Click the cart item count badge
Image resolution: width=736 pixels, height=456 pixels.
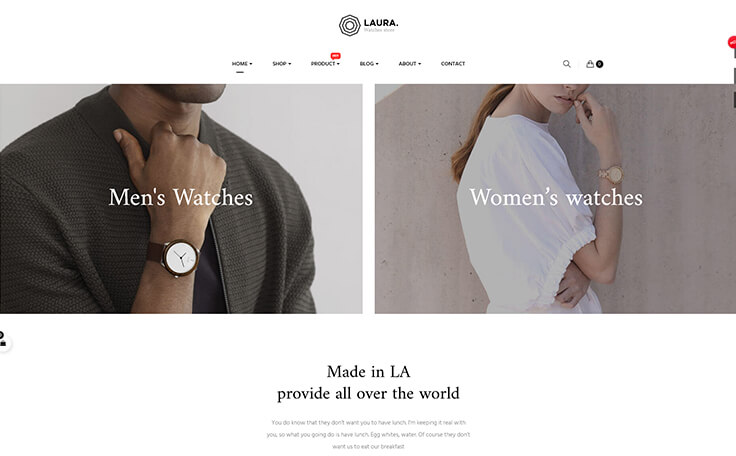599,64
